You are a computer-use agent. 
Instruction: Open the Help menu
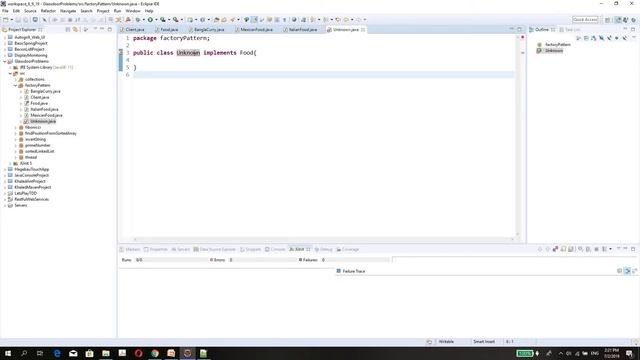point(149,11)
